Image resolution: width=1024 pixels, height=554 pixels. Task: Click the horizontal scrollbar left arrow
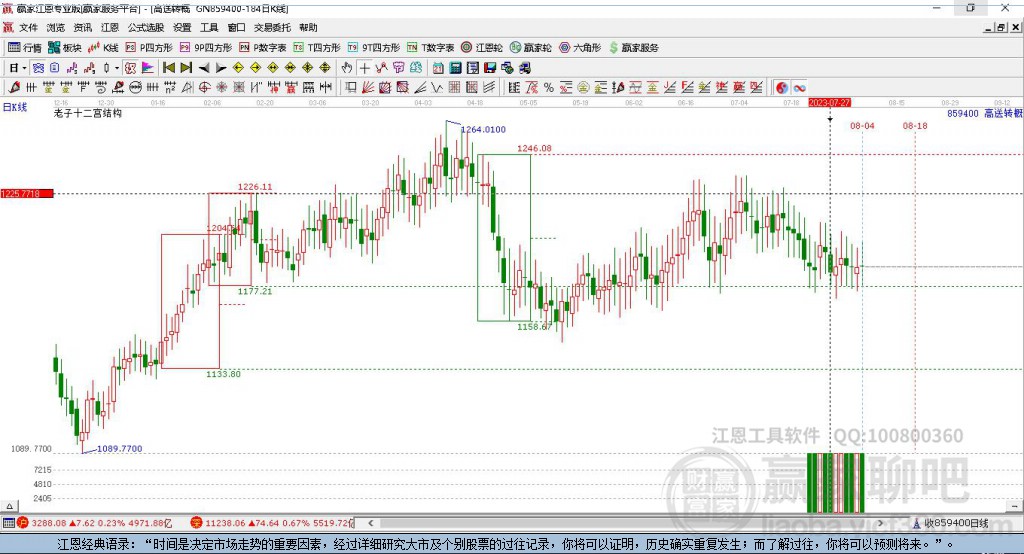371,523
